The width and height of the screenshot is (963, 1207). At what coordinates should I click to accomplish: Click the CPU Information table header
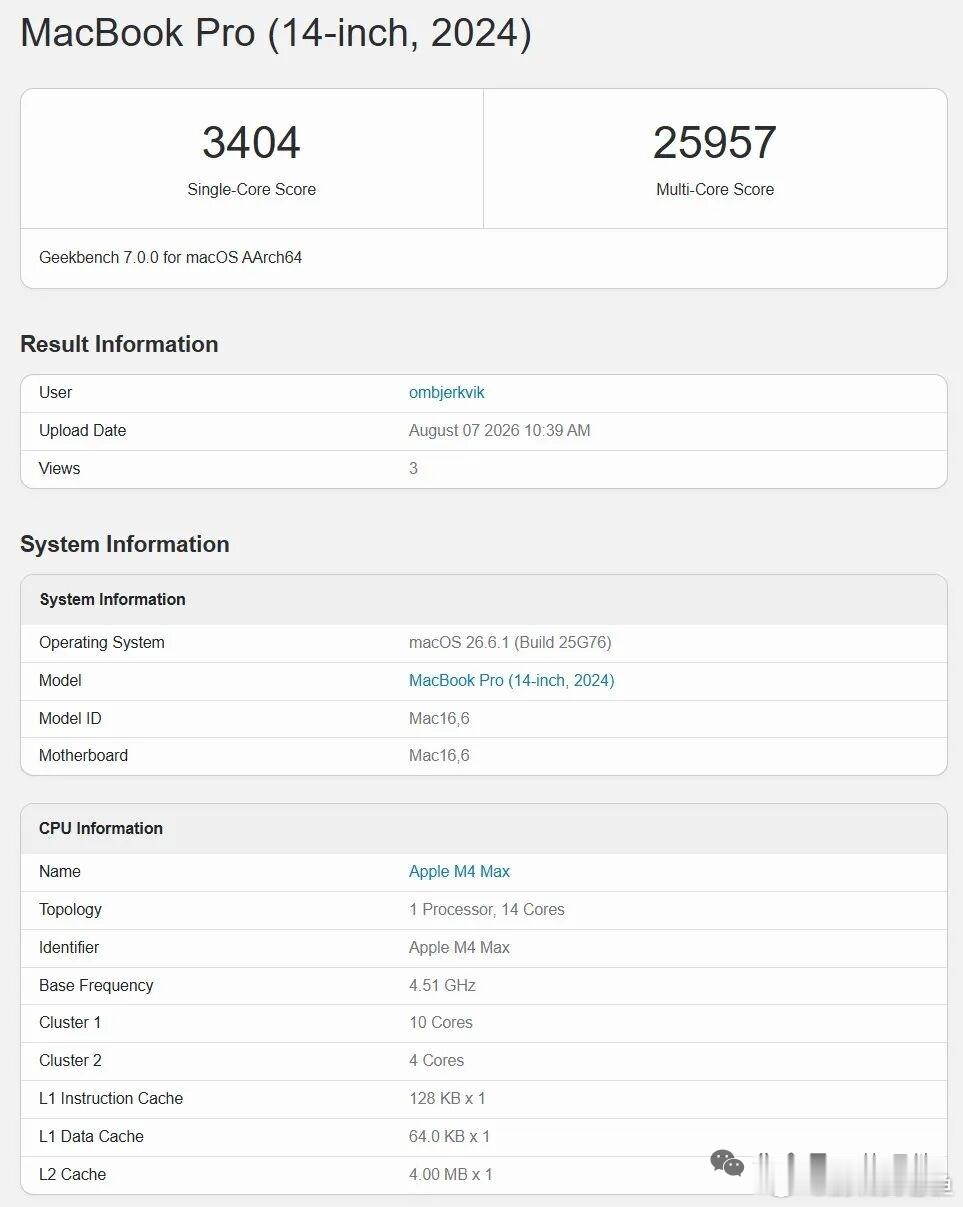pos(484,828)
